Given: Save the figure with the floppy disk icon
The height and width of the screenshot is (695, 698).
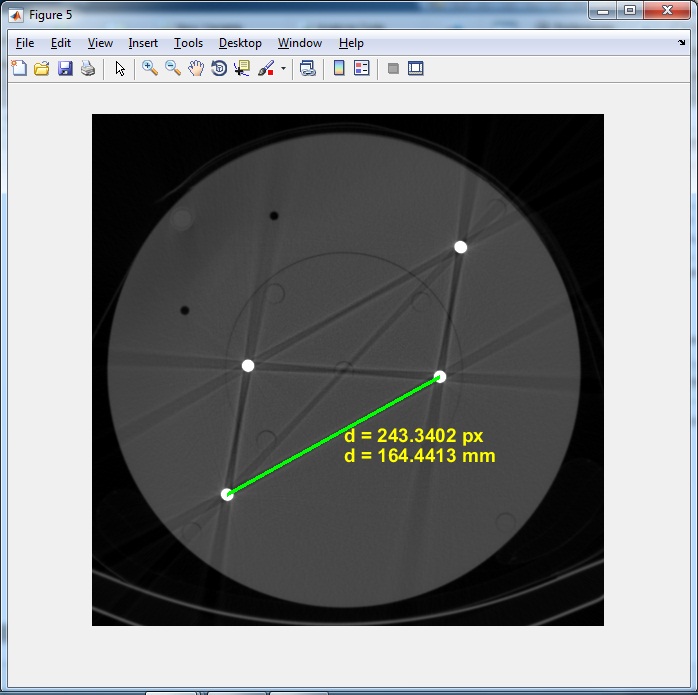Looking at the screenshot, I should coord(65,69).
